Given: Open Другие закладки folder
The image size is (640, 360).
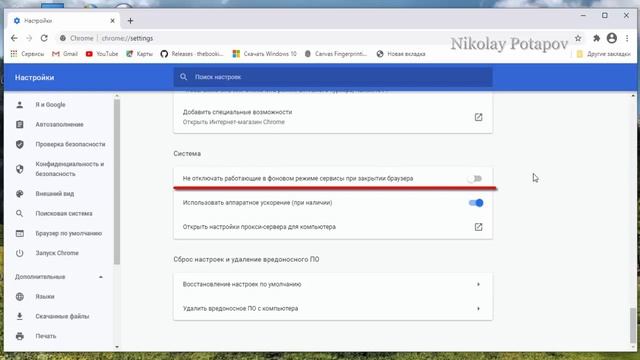Looking at the screenshot, I should pyautogui.click(x=603, y=54).
